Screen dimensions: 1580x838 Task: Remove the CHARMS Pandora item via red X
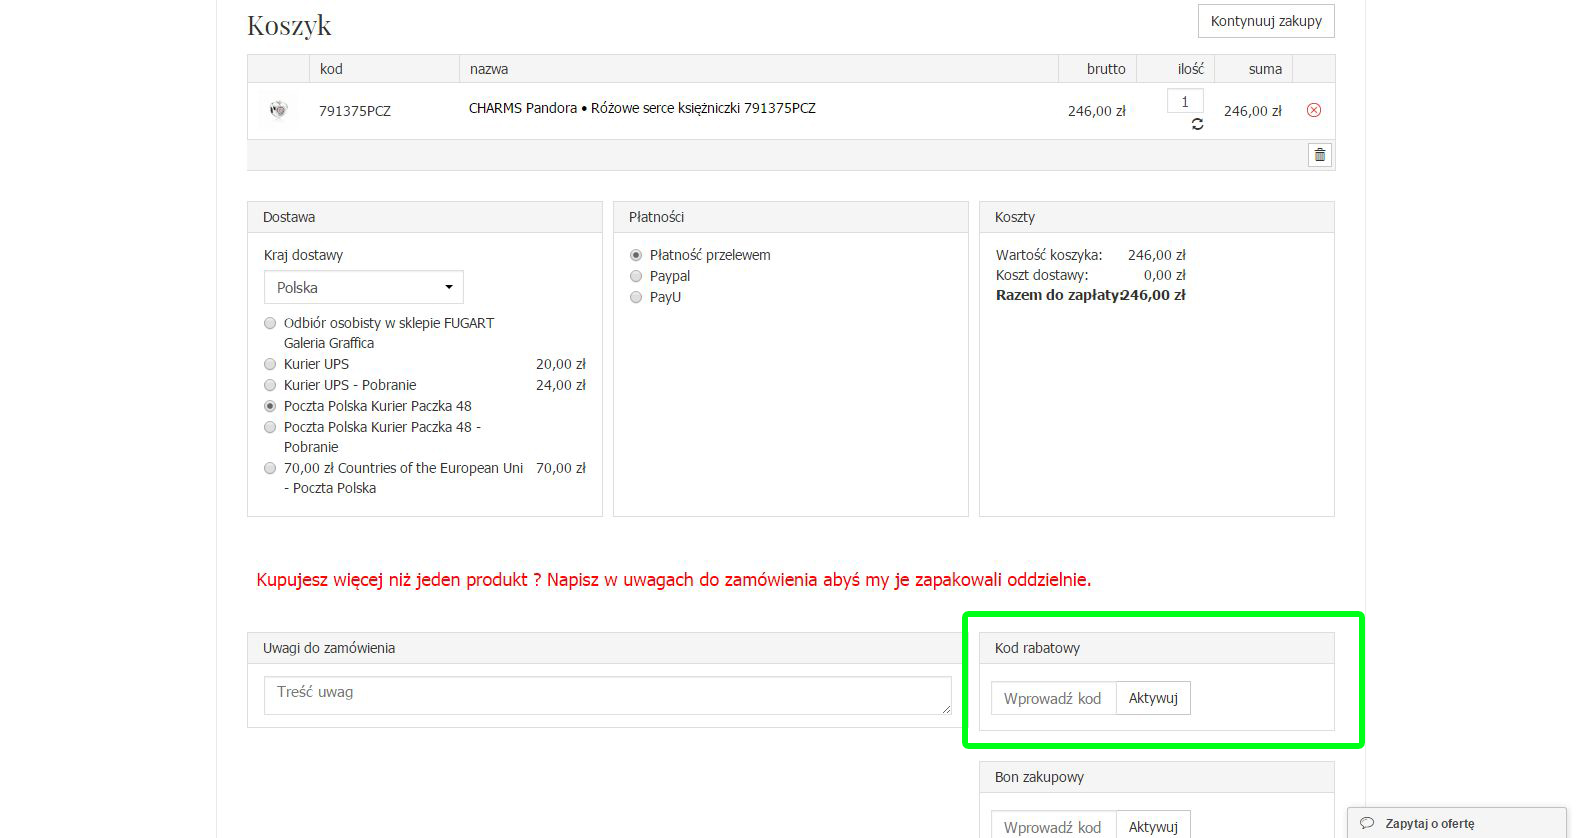point(1314,110)
